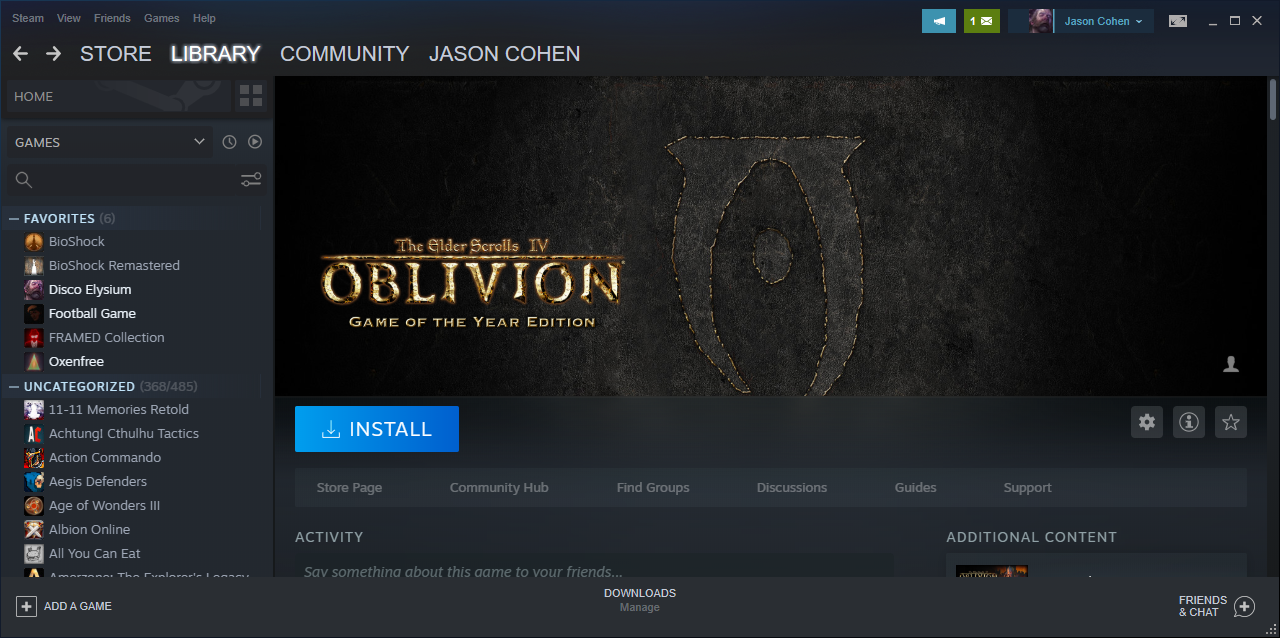
Task: Click the game page vertical scrollbar
Action: tap(1273, 100)
